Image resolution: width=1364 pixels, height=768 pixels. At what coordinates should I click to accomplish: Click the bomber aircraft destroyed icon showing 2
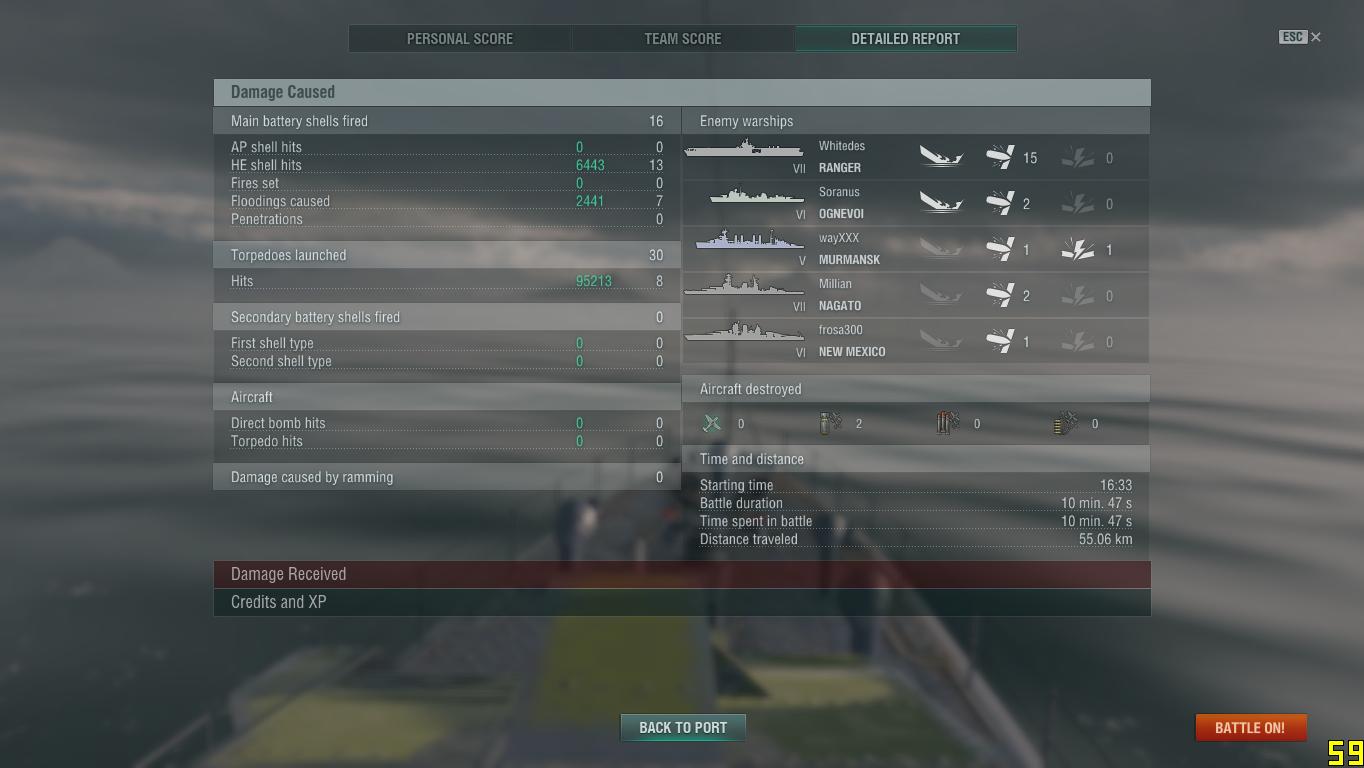(830, 424)
